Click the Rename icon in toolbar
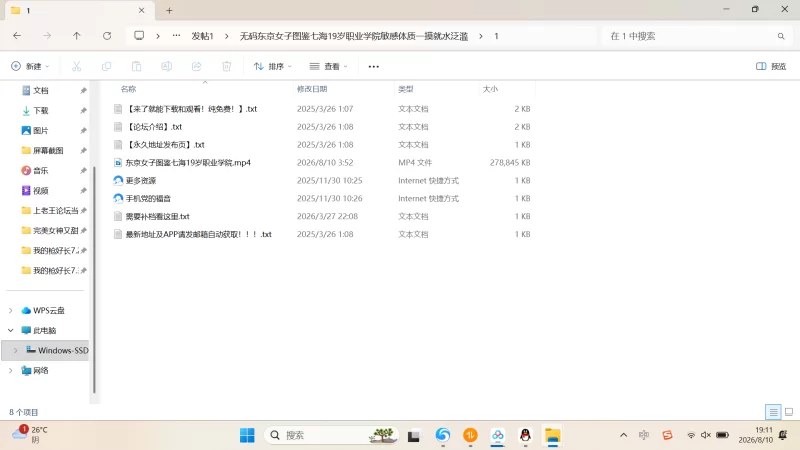Viewport: 800px width, 450px height. [x=166, y=66]
